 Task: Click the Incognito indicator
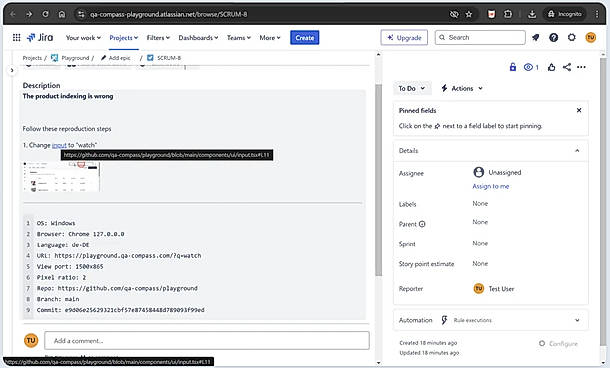(564, 14)
